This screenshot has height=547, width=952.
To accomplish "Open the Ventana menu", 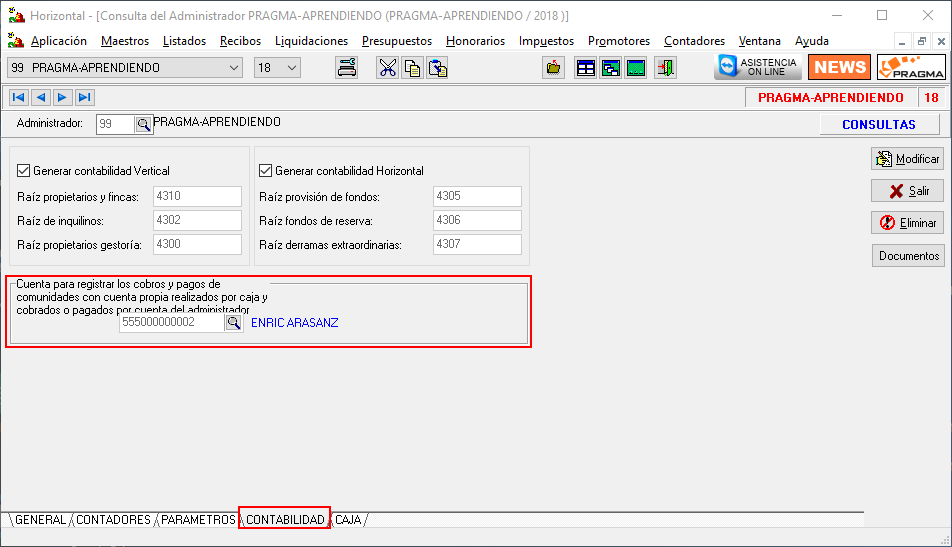I will point(760,41).
